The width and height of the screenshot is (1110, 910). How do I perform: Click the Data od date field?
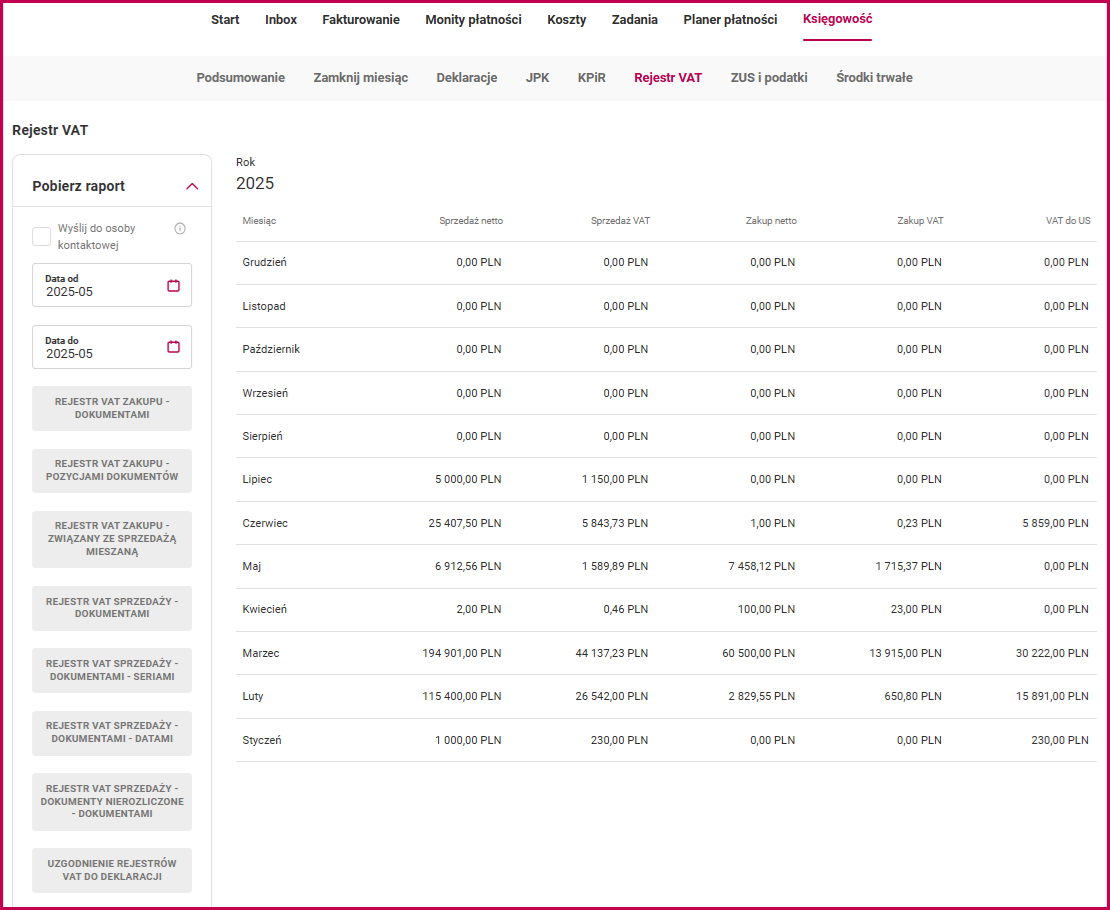(112, 285)
